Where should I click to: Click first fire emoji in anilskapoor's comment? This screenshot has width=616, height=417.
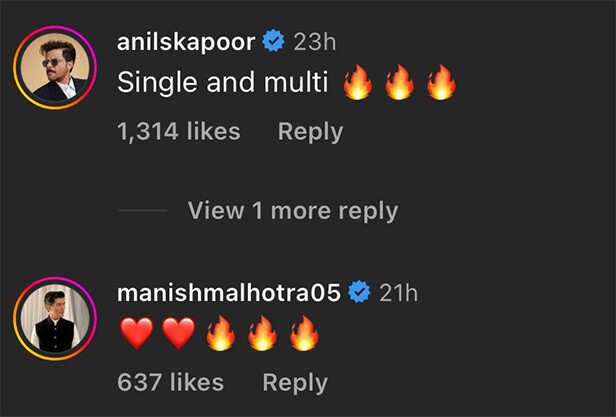pyautogui.click(x=358, y=83)
